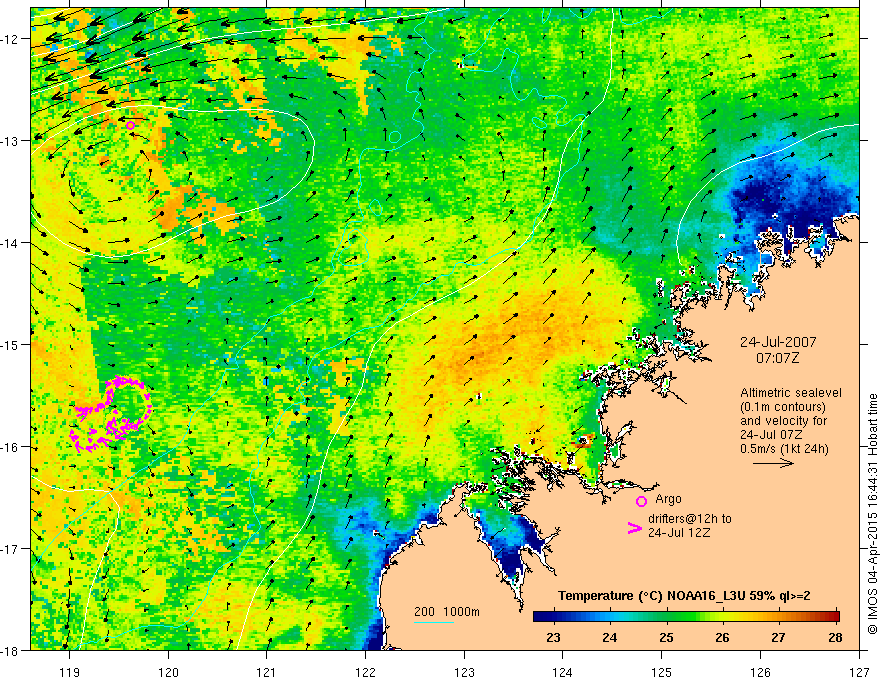Click the 0.5m/s velocity scale arrow
Image resolution: width=880 pixels, height=680 pixels.
773,463
